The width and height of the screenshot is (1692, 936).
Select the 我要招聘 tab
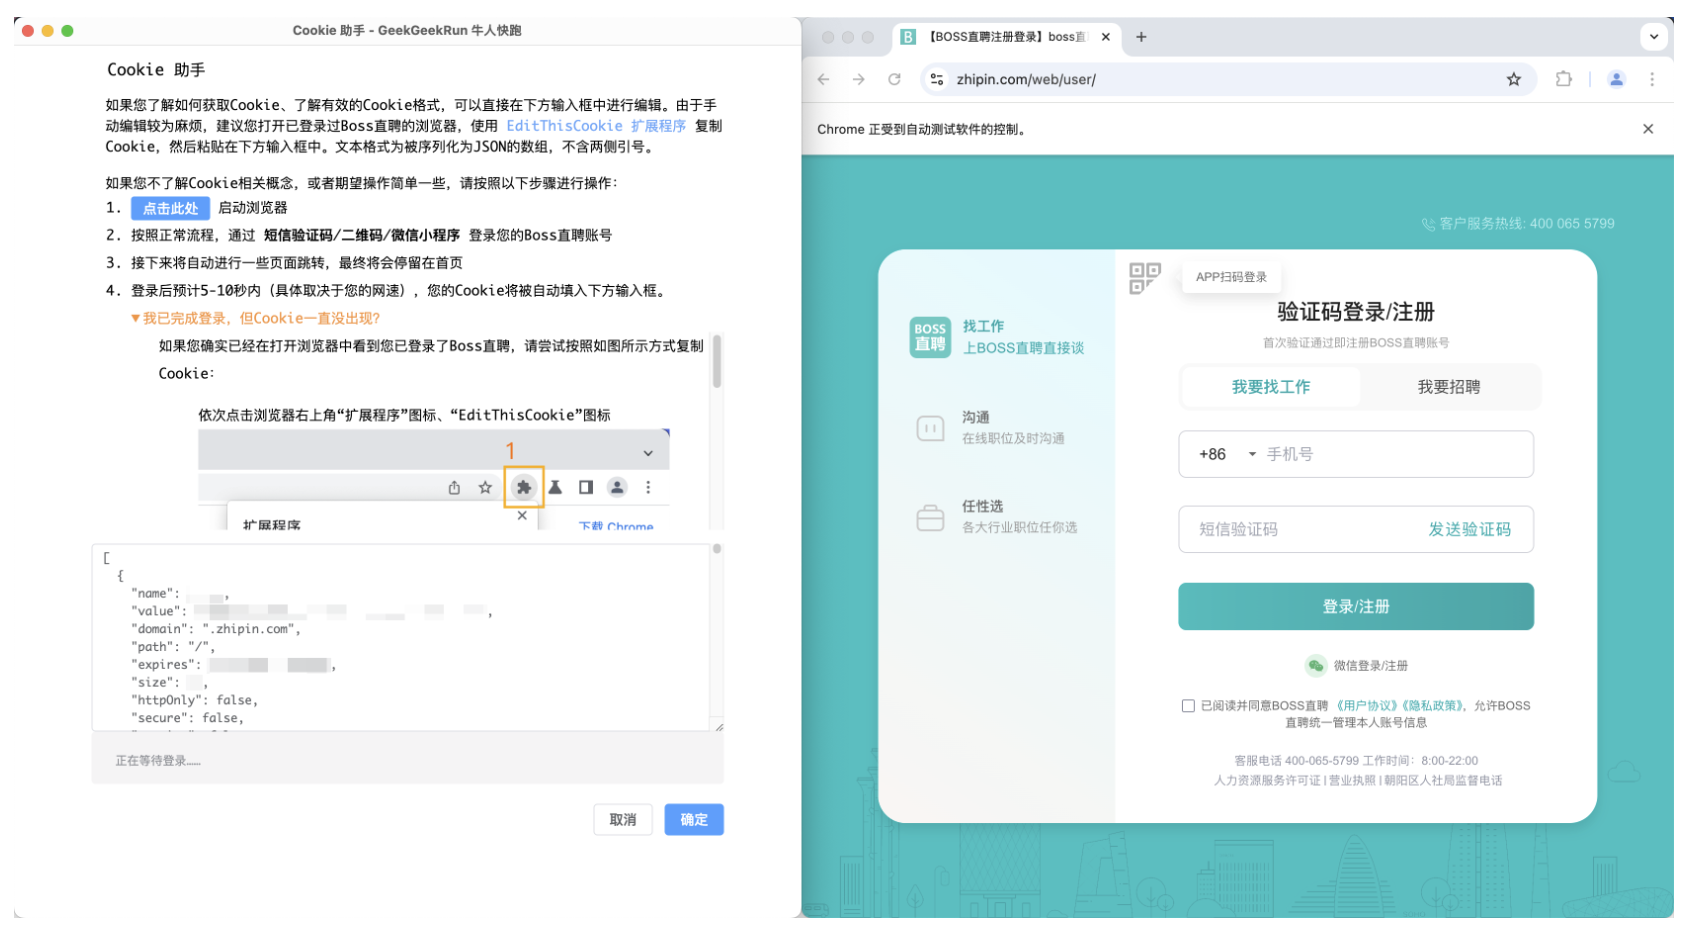pos(1448,387)
